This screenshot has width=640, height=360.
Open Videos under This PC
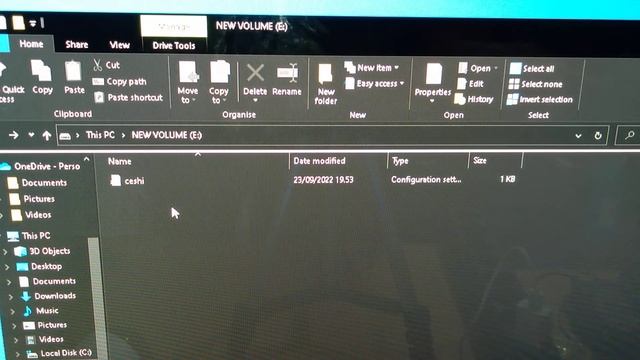pyautogui.click(x=45, y=339)
